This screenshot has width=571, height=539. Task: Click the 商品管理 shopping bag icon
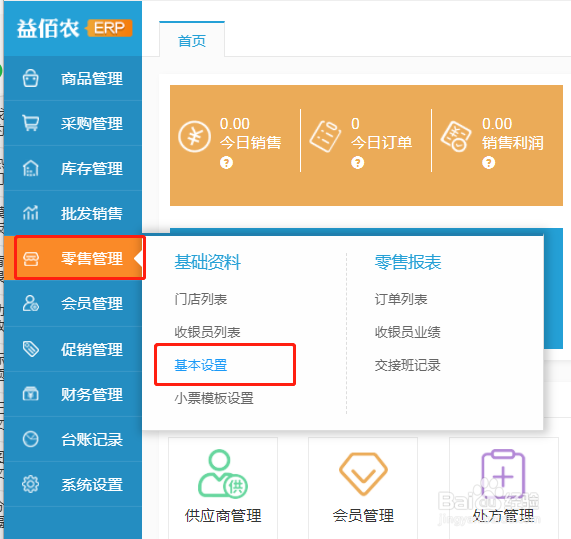(x=31, y=78)
